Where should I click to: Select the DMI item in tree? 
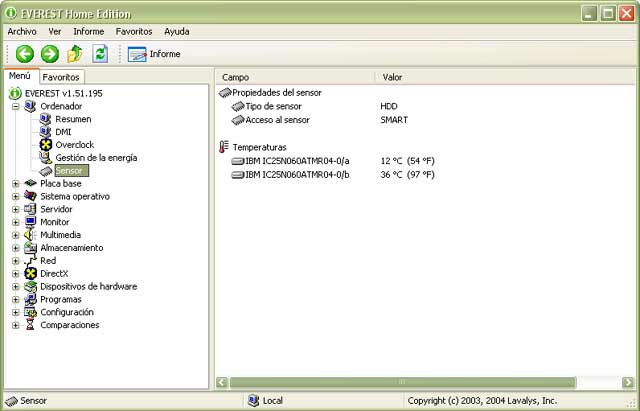tap(63, 132)
